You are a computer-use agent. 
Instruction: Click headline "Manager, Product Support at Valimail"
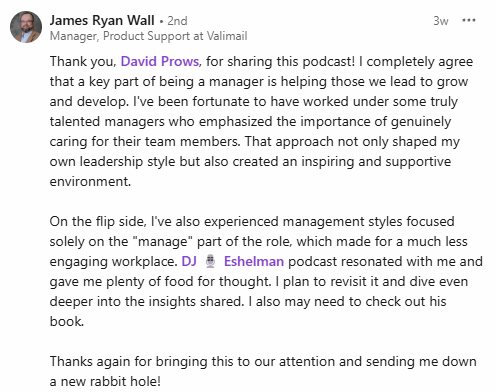click(148, 36)
